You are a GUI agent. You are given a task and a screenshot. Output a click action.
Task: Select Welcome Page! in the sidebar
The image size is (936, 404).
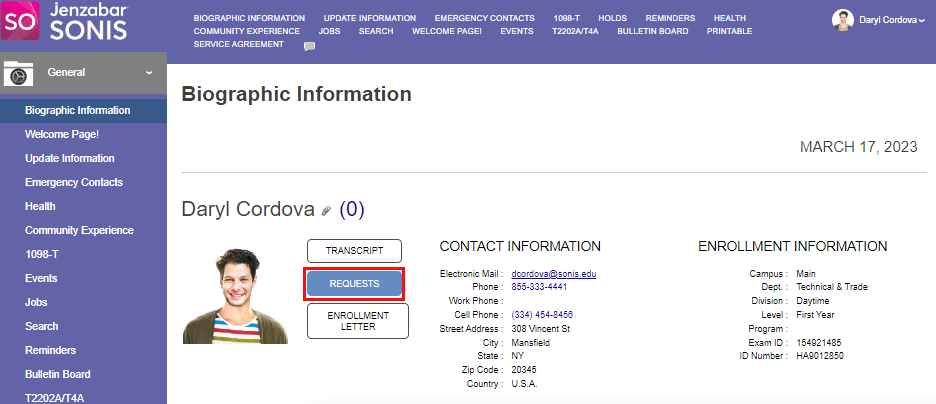pos(62,134)
